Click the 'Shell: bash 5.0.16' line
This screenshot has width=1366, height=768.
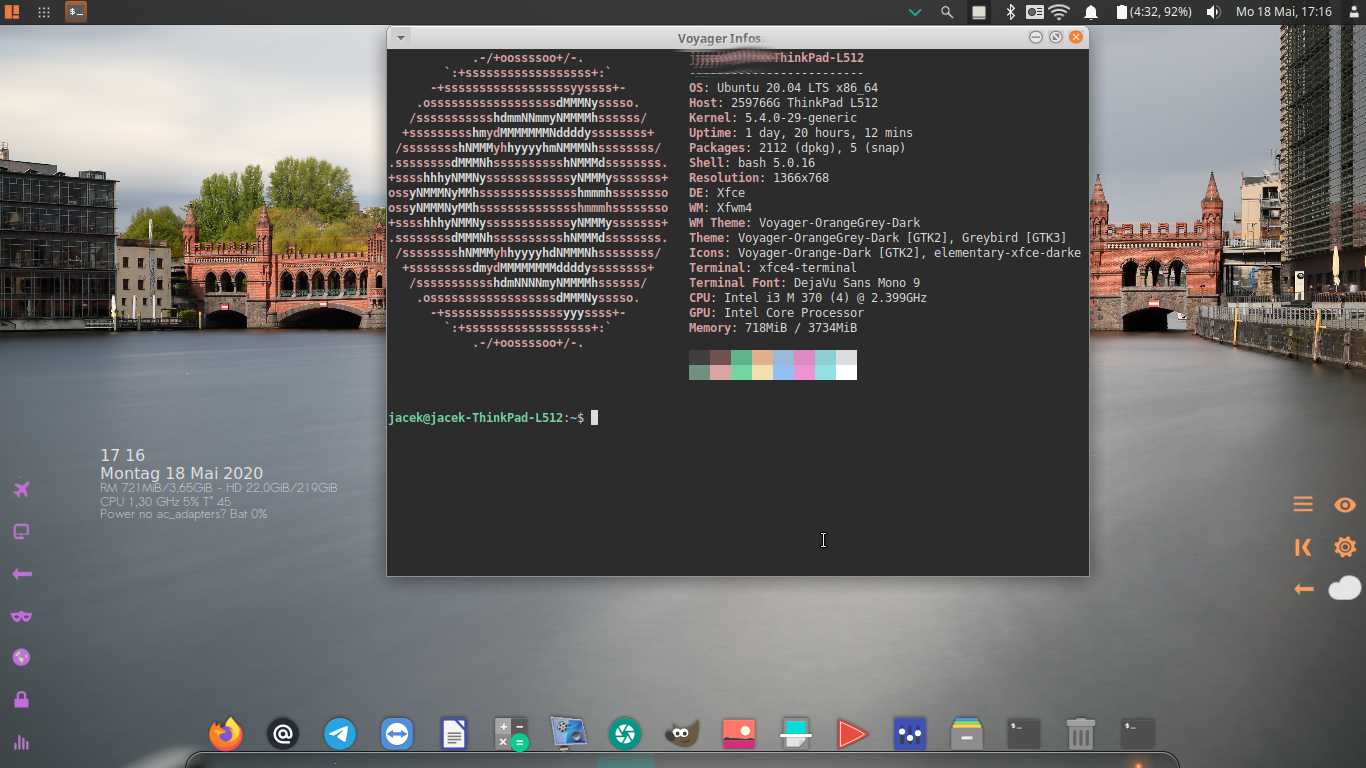pos(752,163)
